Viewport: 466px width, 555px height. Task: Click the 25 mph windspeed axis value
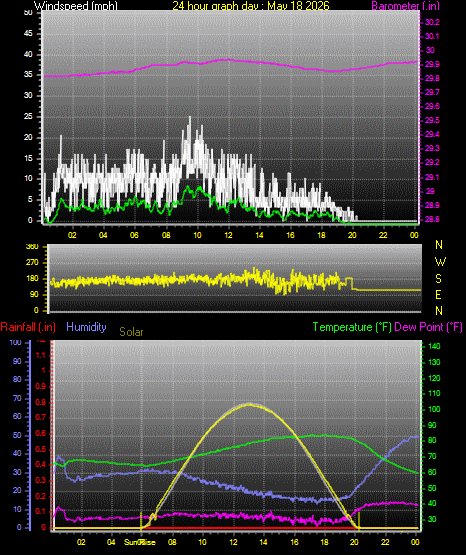coord(28,116)
